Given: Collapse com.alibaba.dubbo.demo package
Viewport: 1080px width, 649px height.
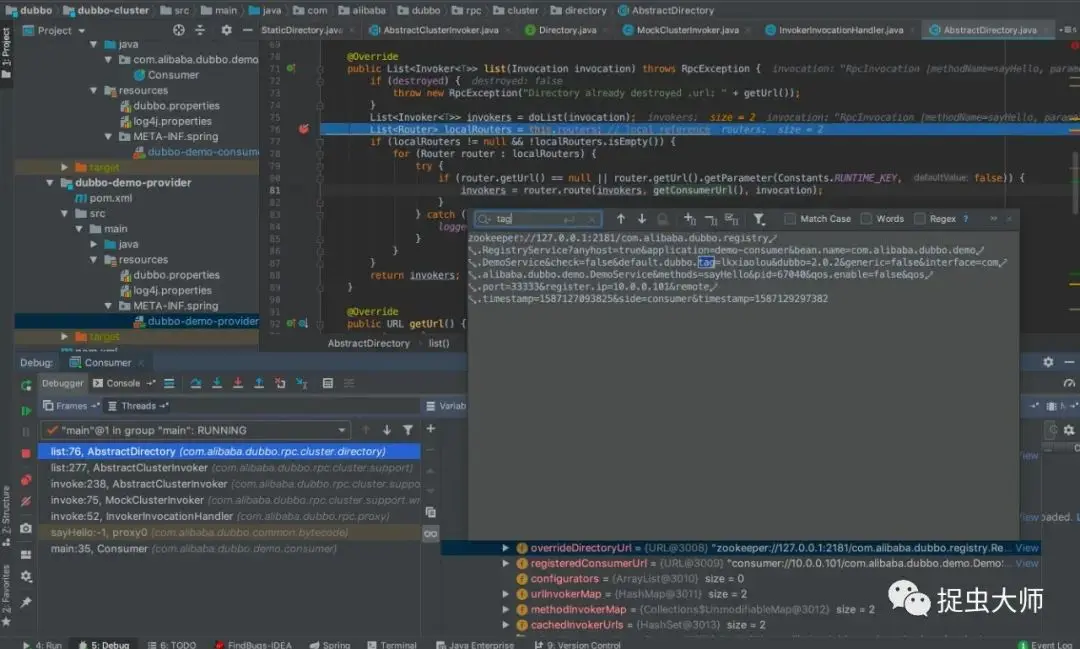Looking at the screenshot, I should click(108, 60).
